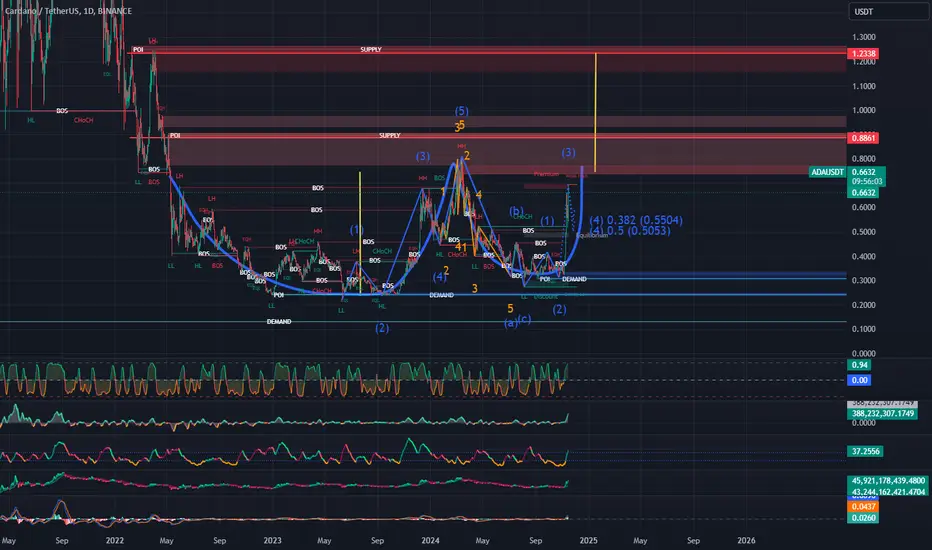Click the 2023 label on time axis
This screenshot has height=550, width=932.
pyautogui.click(x=272, y=540)
